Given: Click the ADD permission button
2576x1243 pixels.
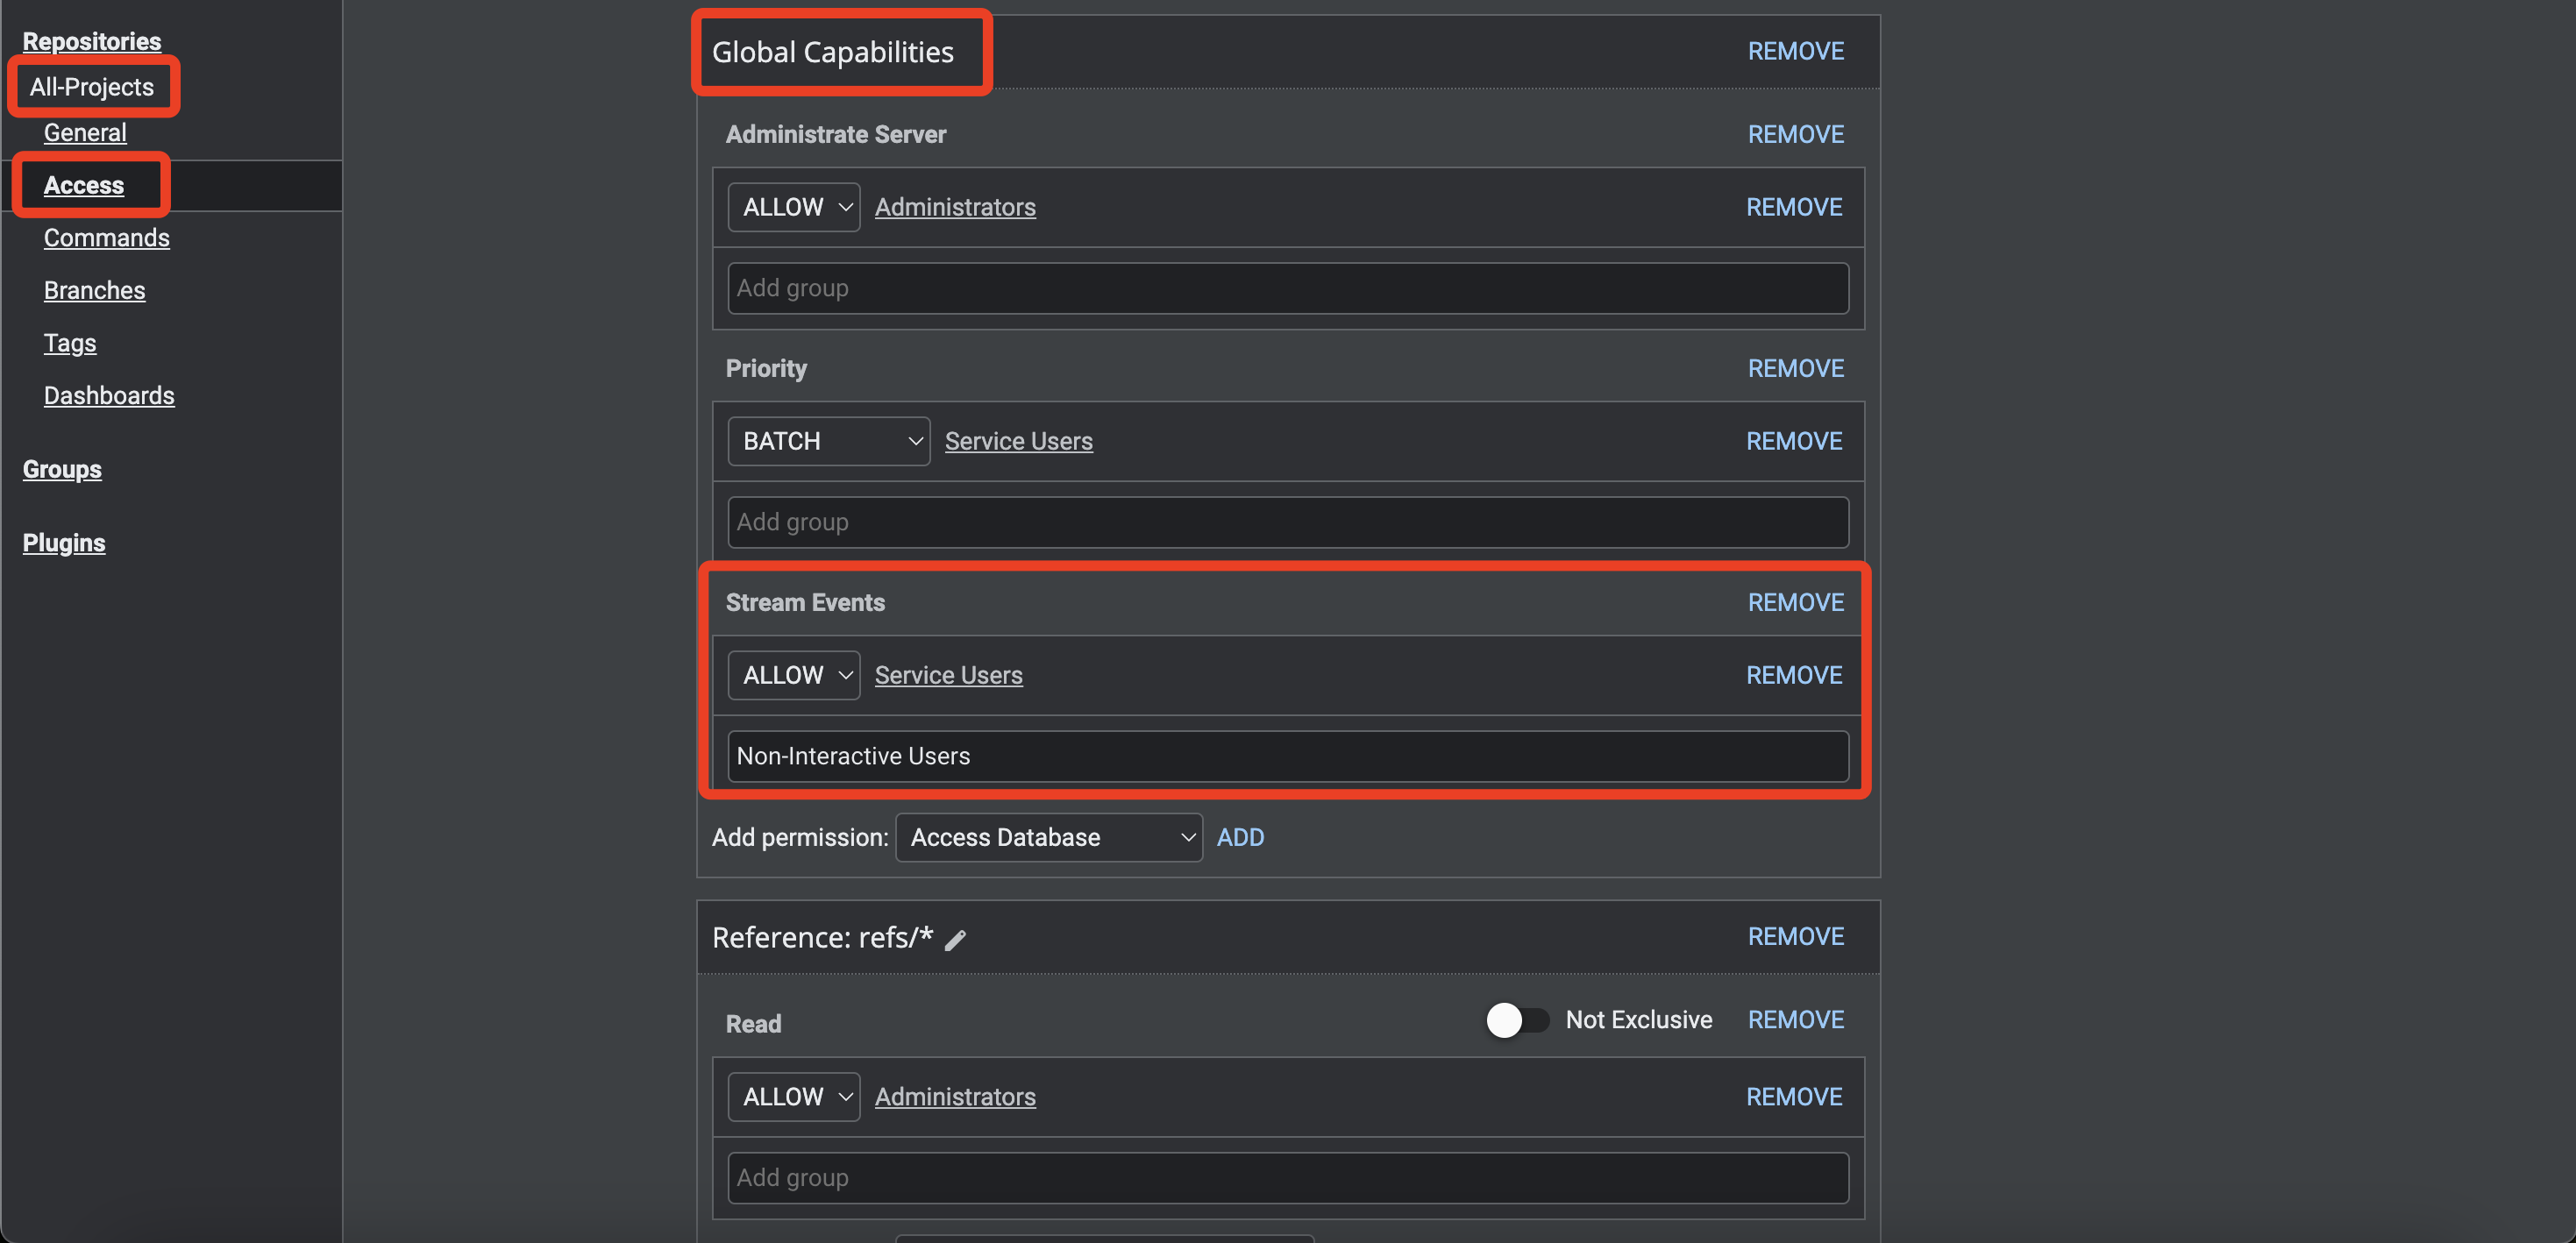Looking at the screenshot, I should (x=1240, y=837).
